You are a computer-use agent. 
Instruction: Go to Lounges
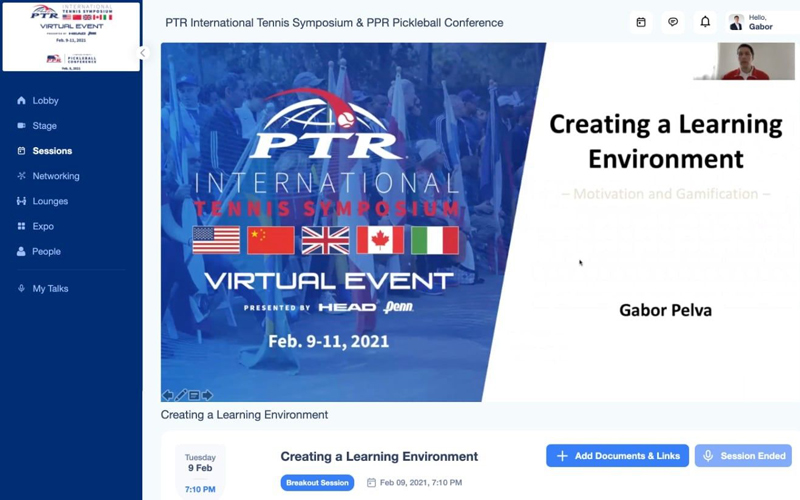coord(50,201)
